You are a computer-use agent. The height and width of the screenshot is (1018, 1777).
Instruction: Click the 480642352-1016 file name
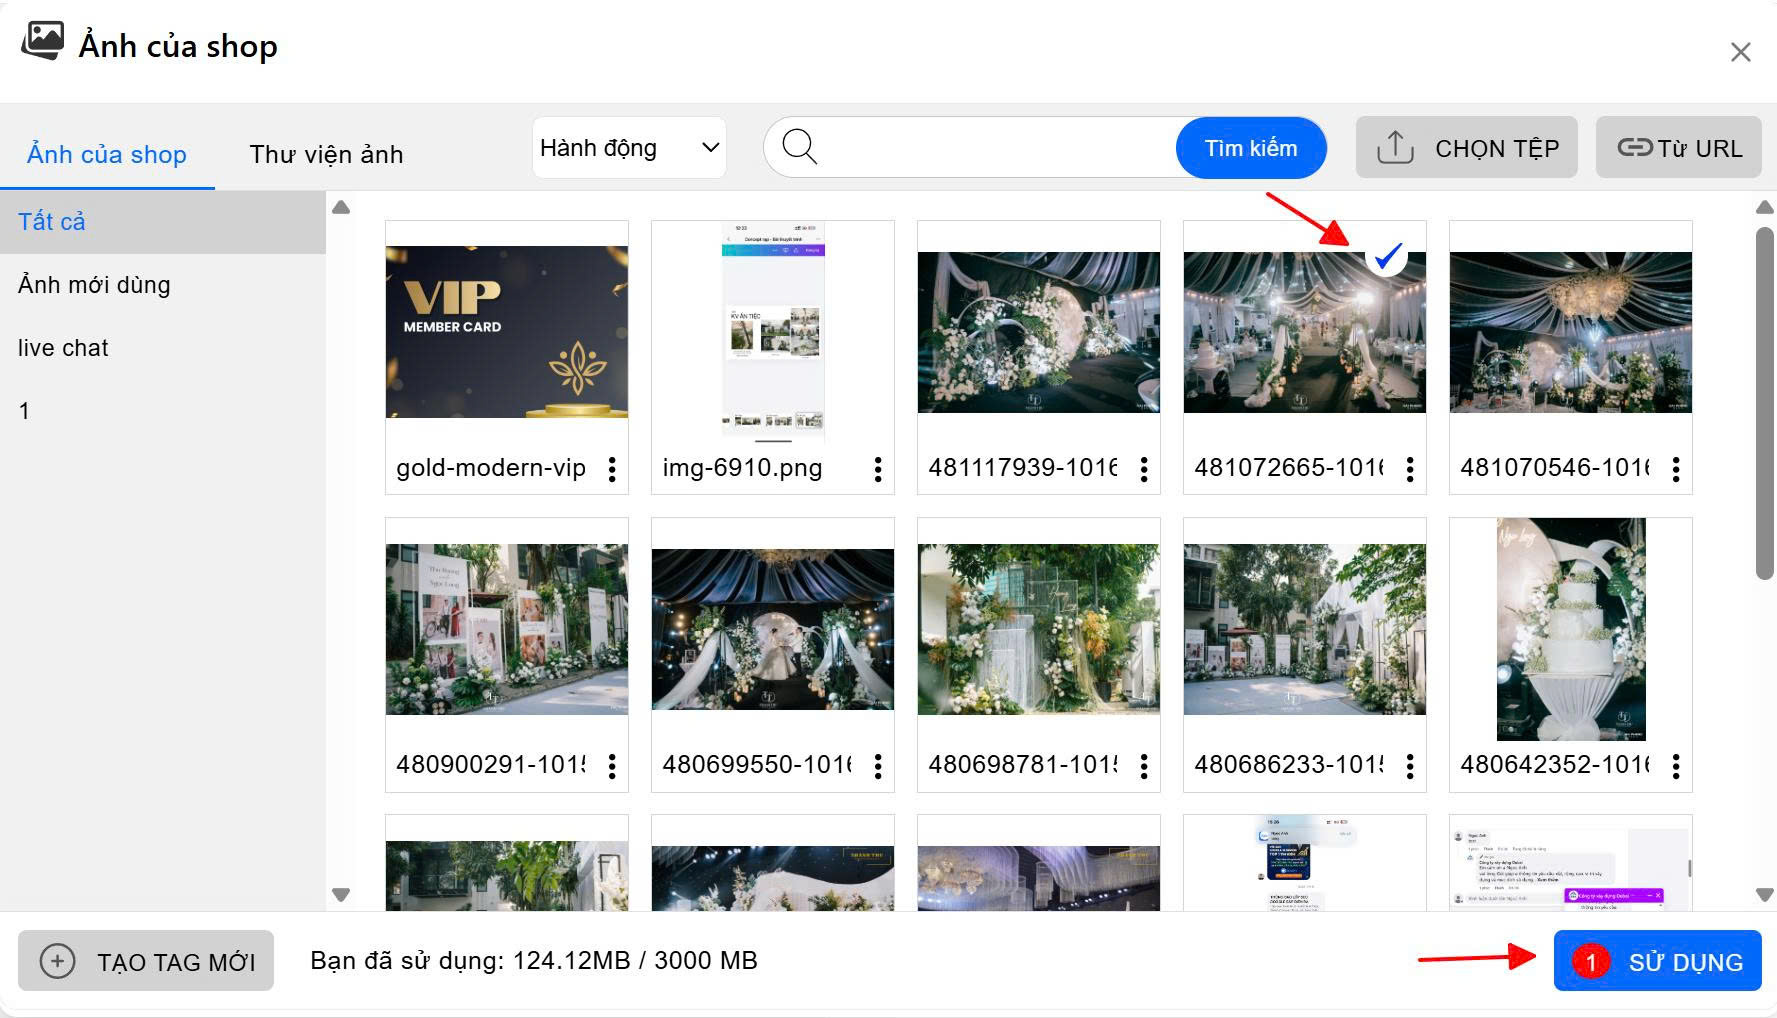(1555, 765)
